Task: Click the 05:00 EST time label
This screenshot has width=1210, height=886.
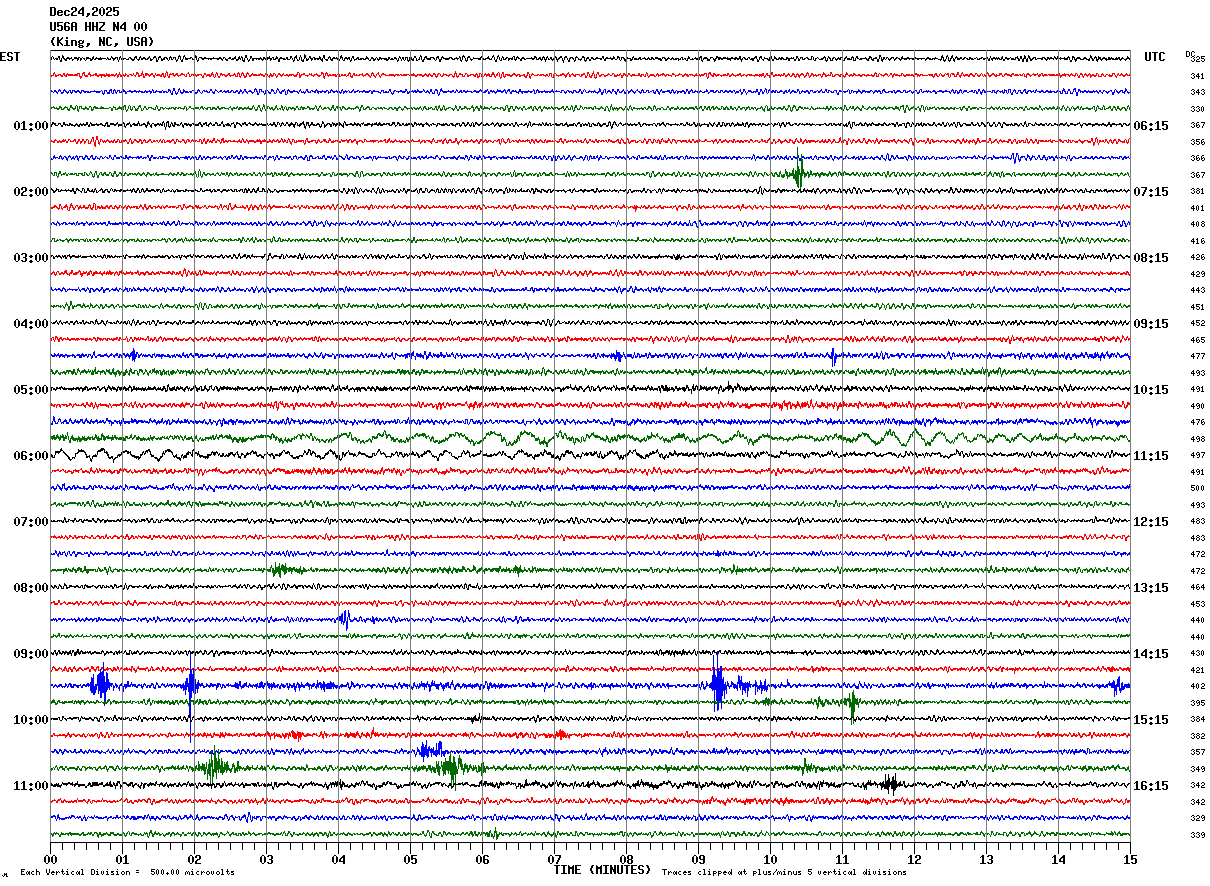Action: pos(30,390)
